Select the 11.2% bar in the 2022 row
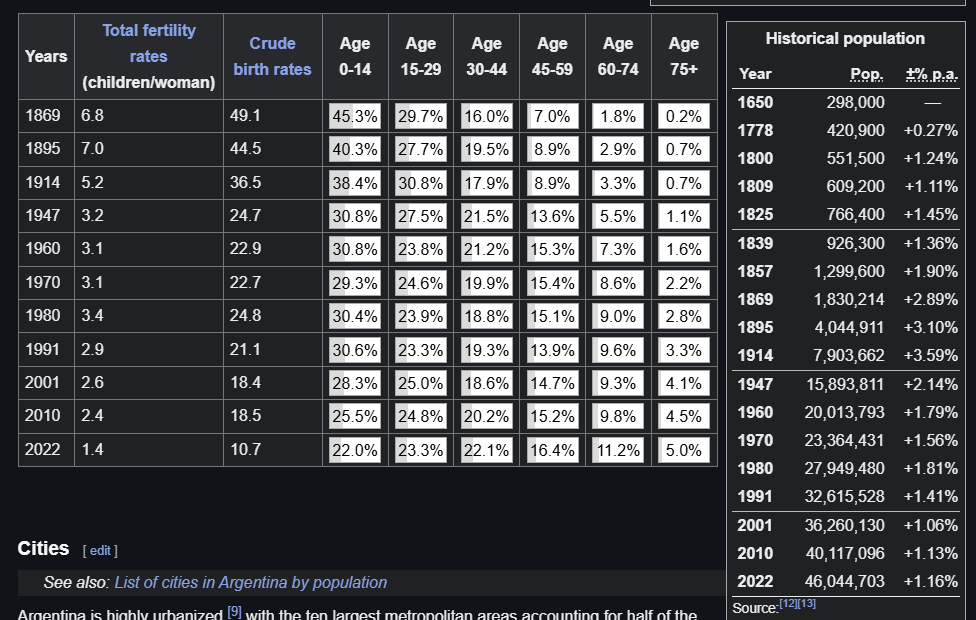The width and height of the screenshot is (976, 620). point(618,450)
